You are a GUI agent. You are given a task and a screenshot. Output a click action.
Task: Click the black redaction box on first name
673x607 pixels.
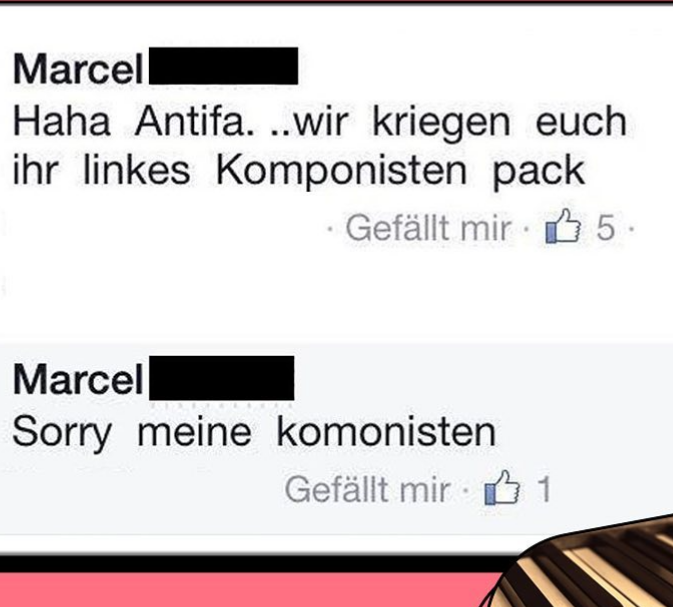(x=224, y=66)
